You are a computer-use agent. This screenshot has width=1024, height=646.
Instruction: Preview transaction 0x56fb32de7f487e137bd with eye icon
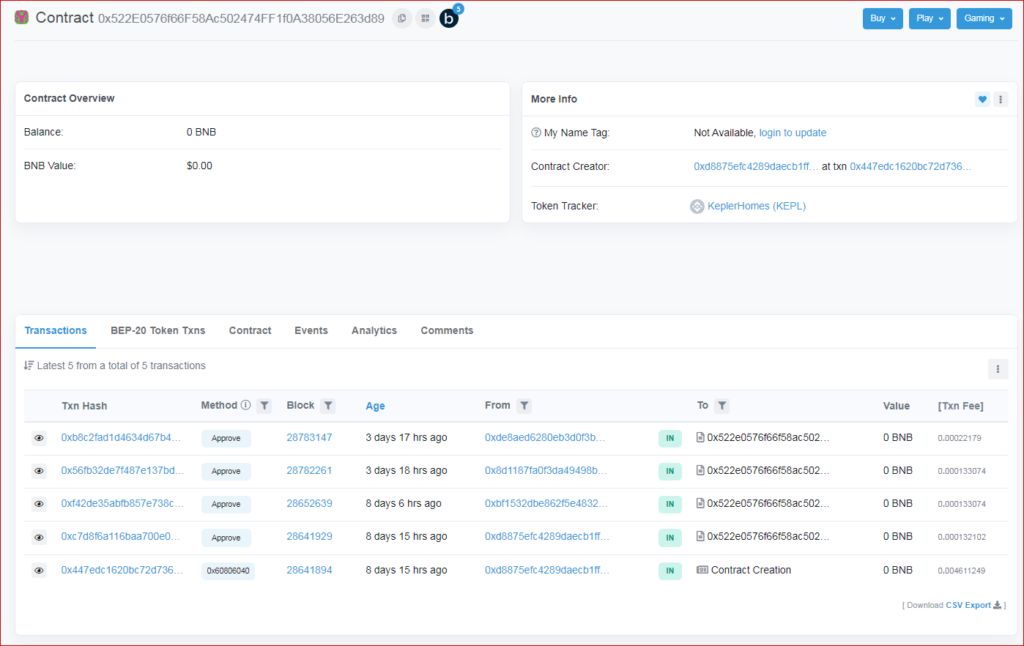click(39, 471)
